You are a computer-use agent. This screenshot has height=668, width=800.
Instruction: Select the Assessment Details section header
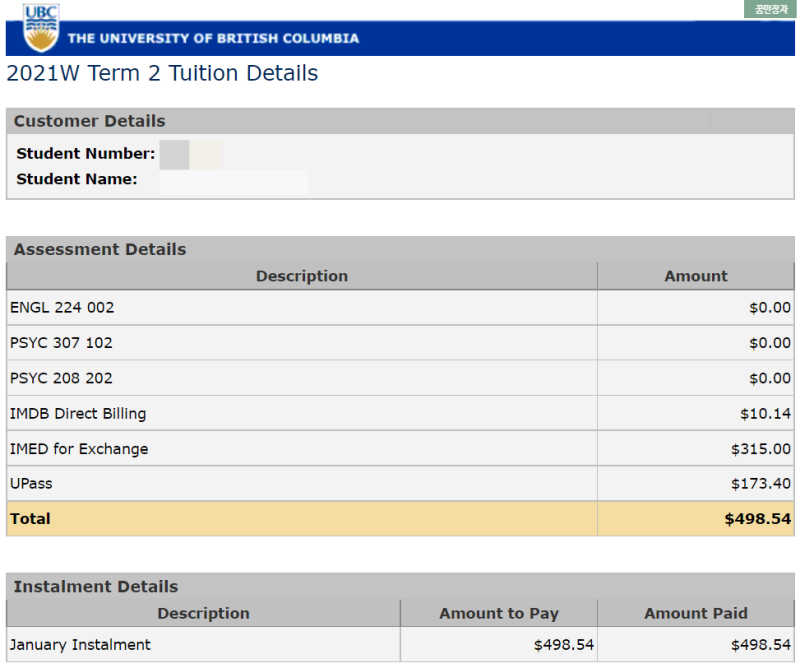pos(100,249)
